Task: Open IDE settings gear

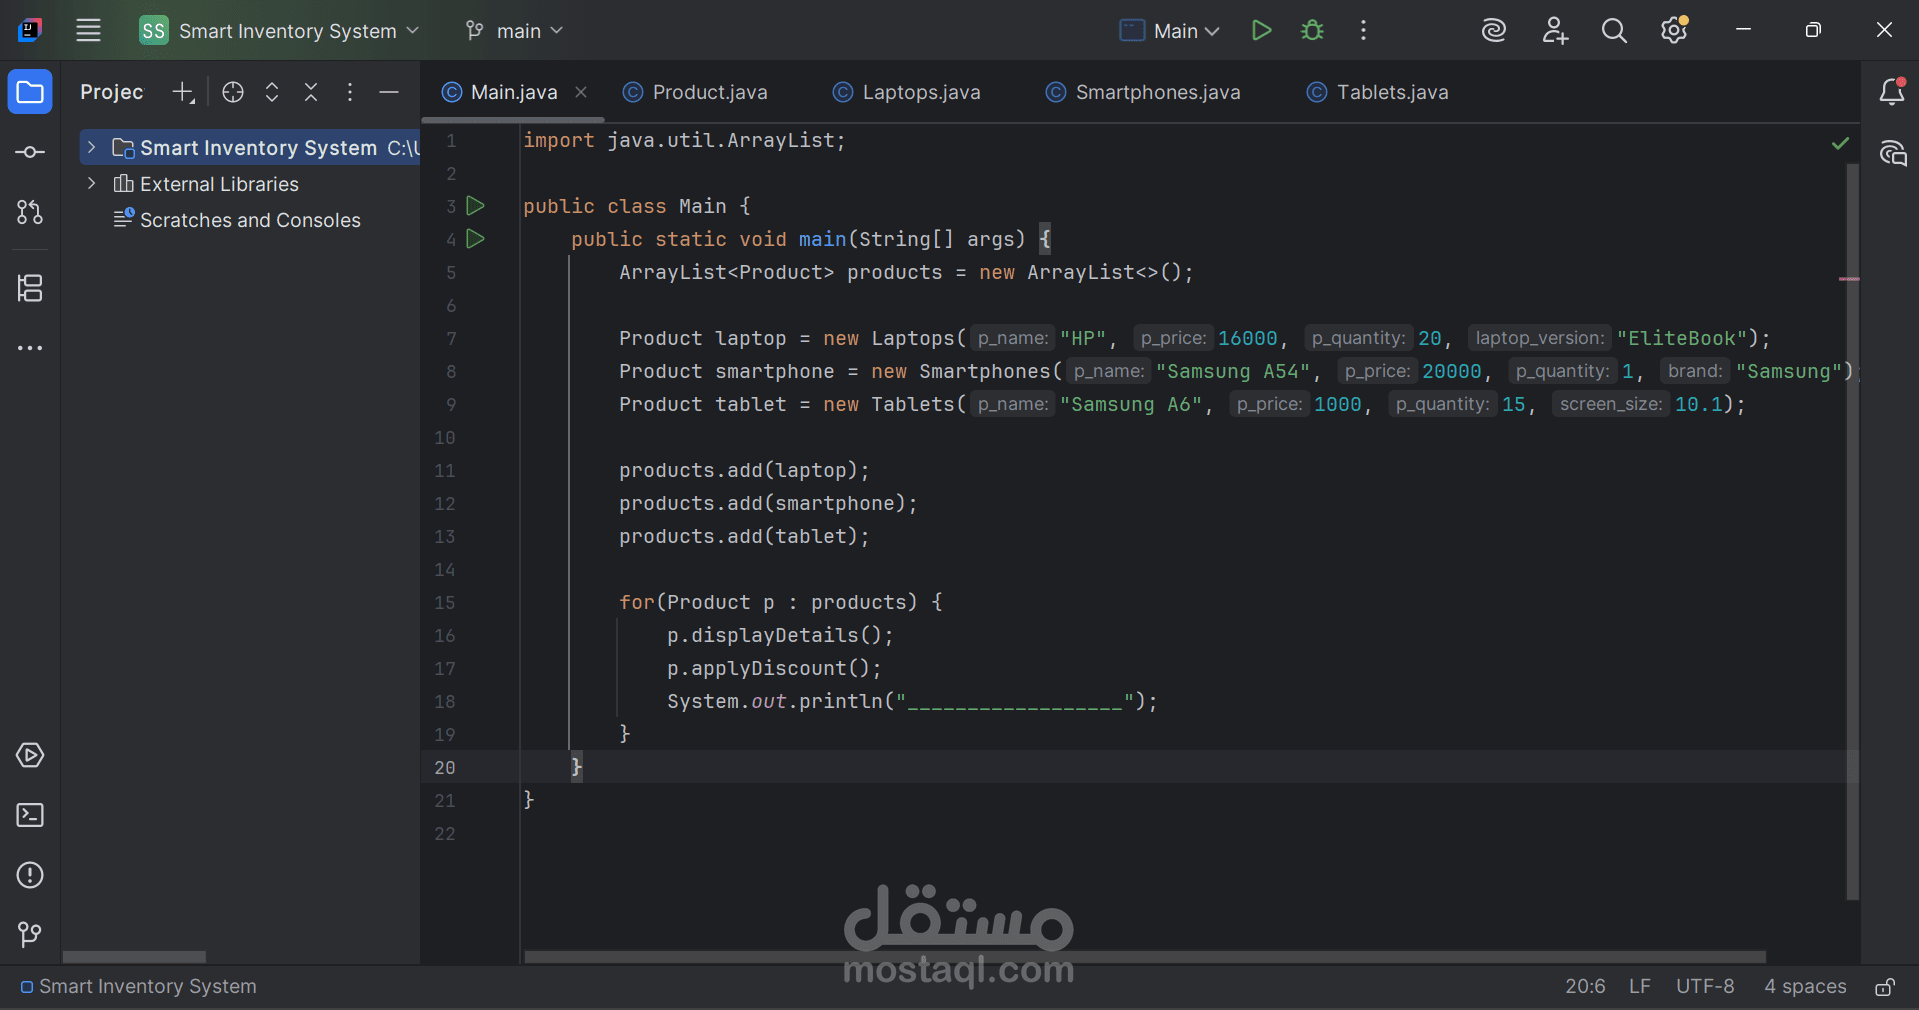Action: [1674, 31]
